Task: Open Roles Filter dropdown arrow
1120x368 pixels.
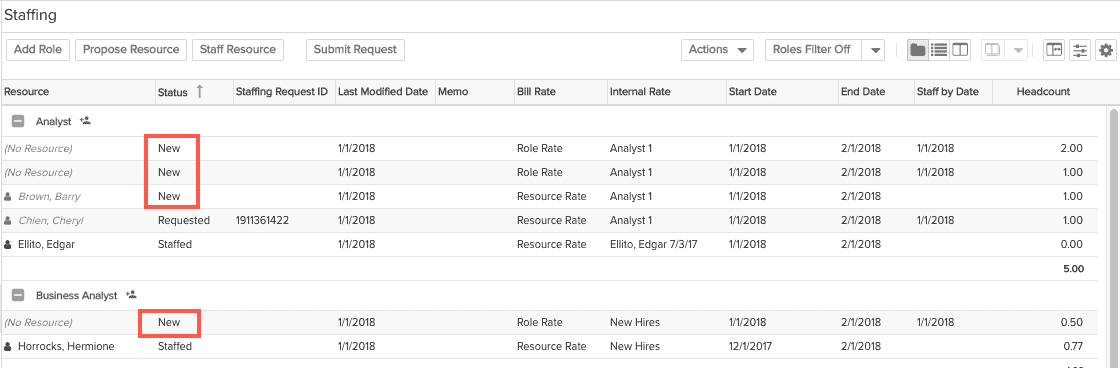Action: 874,50
